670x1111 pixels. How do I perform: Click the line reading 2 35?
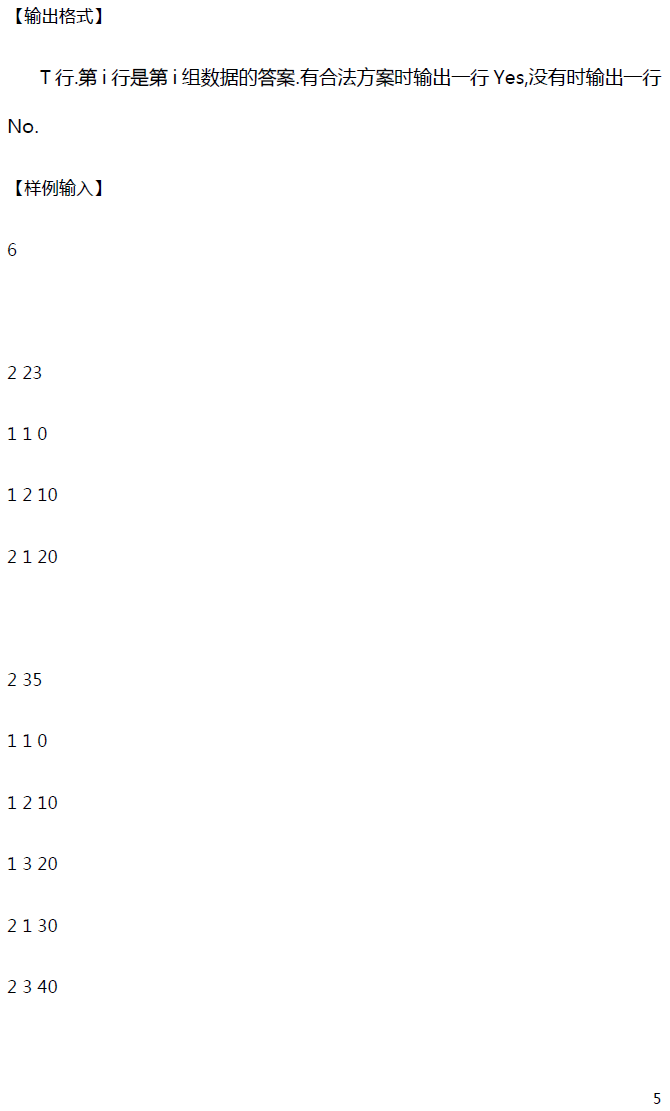(25, 679)
